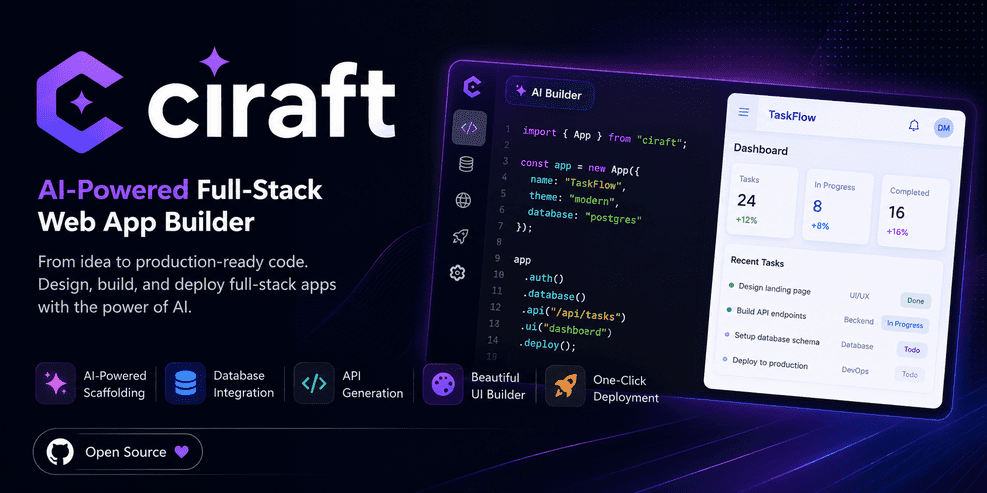Click the Database Integration icon
The width and height of the screenshot is (987, 493).
click(185, 383)
